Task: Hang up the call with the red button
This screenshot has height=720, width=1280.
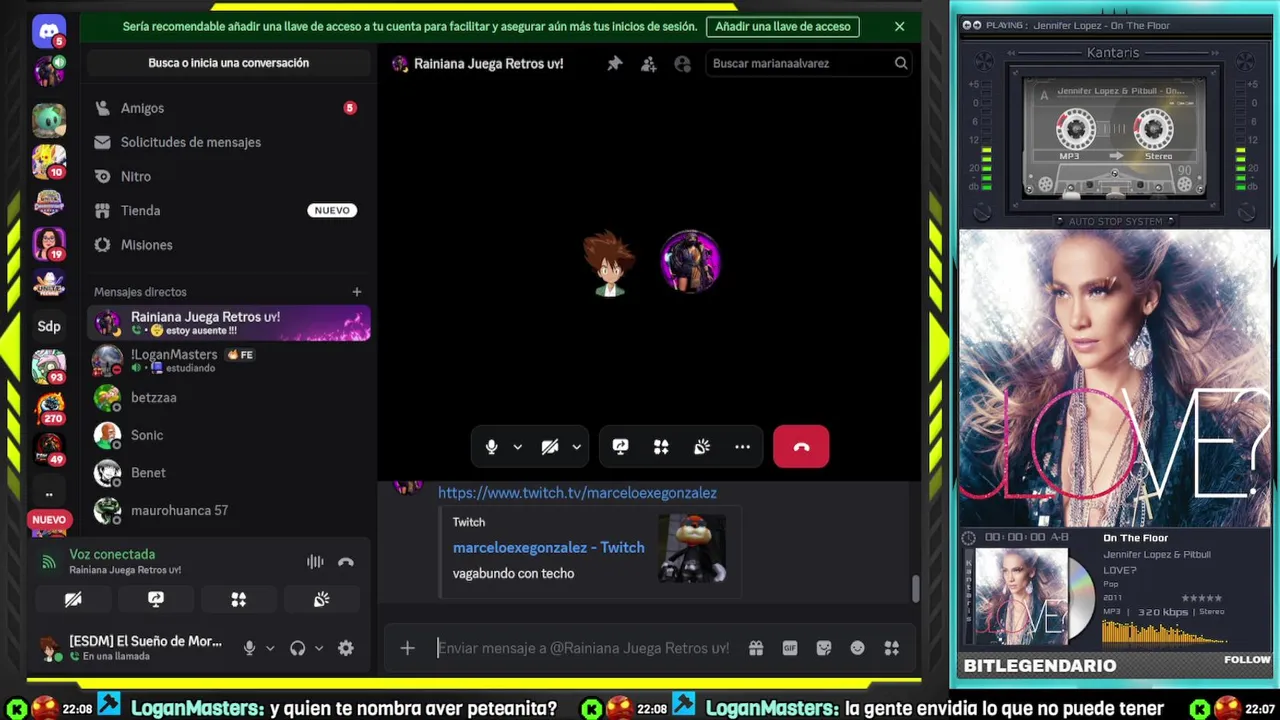Action: 801,447
